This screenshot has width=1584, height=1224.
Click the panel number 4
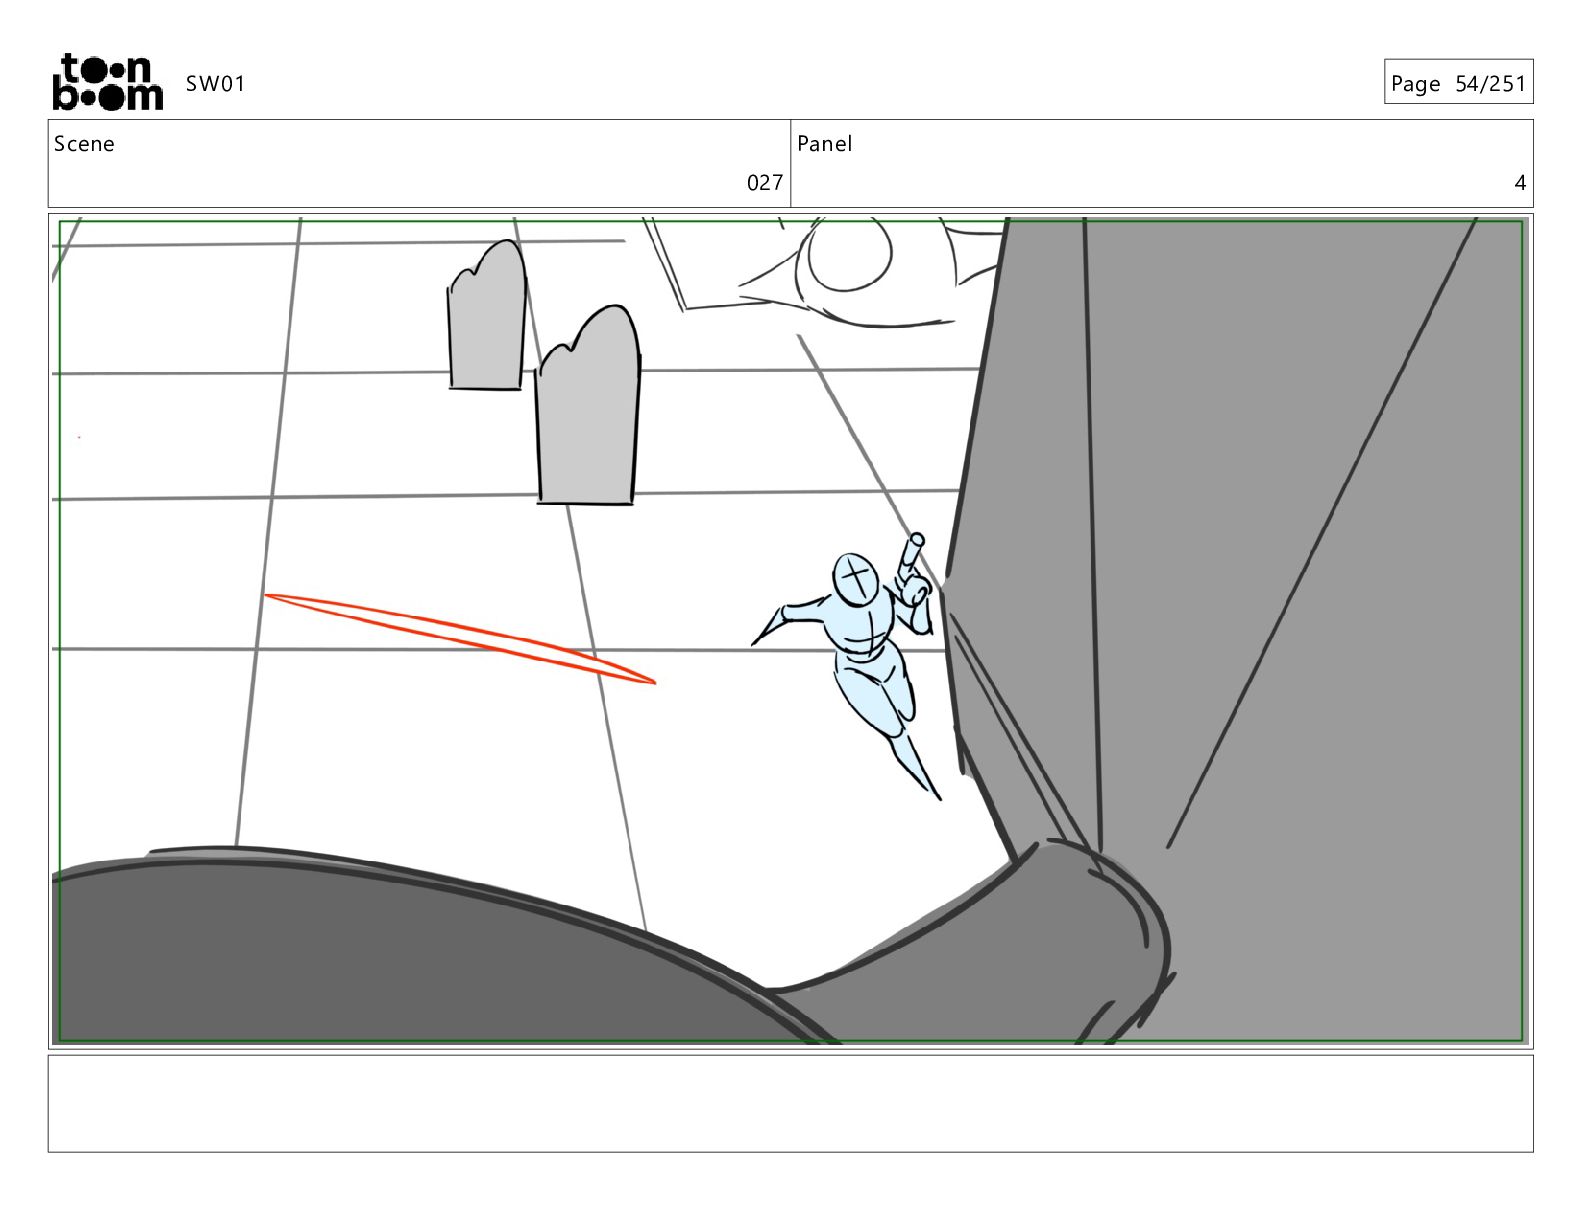[x=1520, y=182]
